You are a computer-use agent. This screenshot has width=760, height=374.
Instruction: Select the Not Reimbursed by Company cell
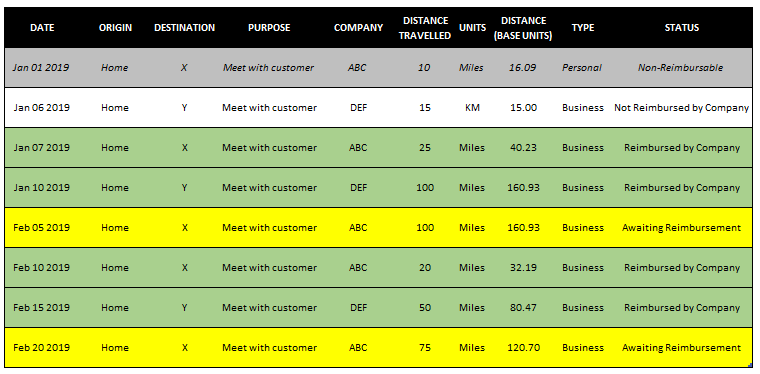pos(681,108)
